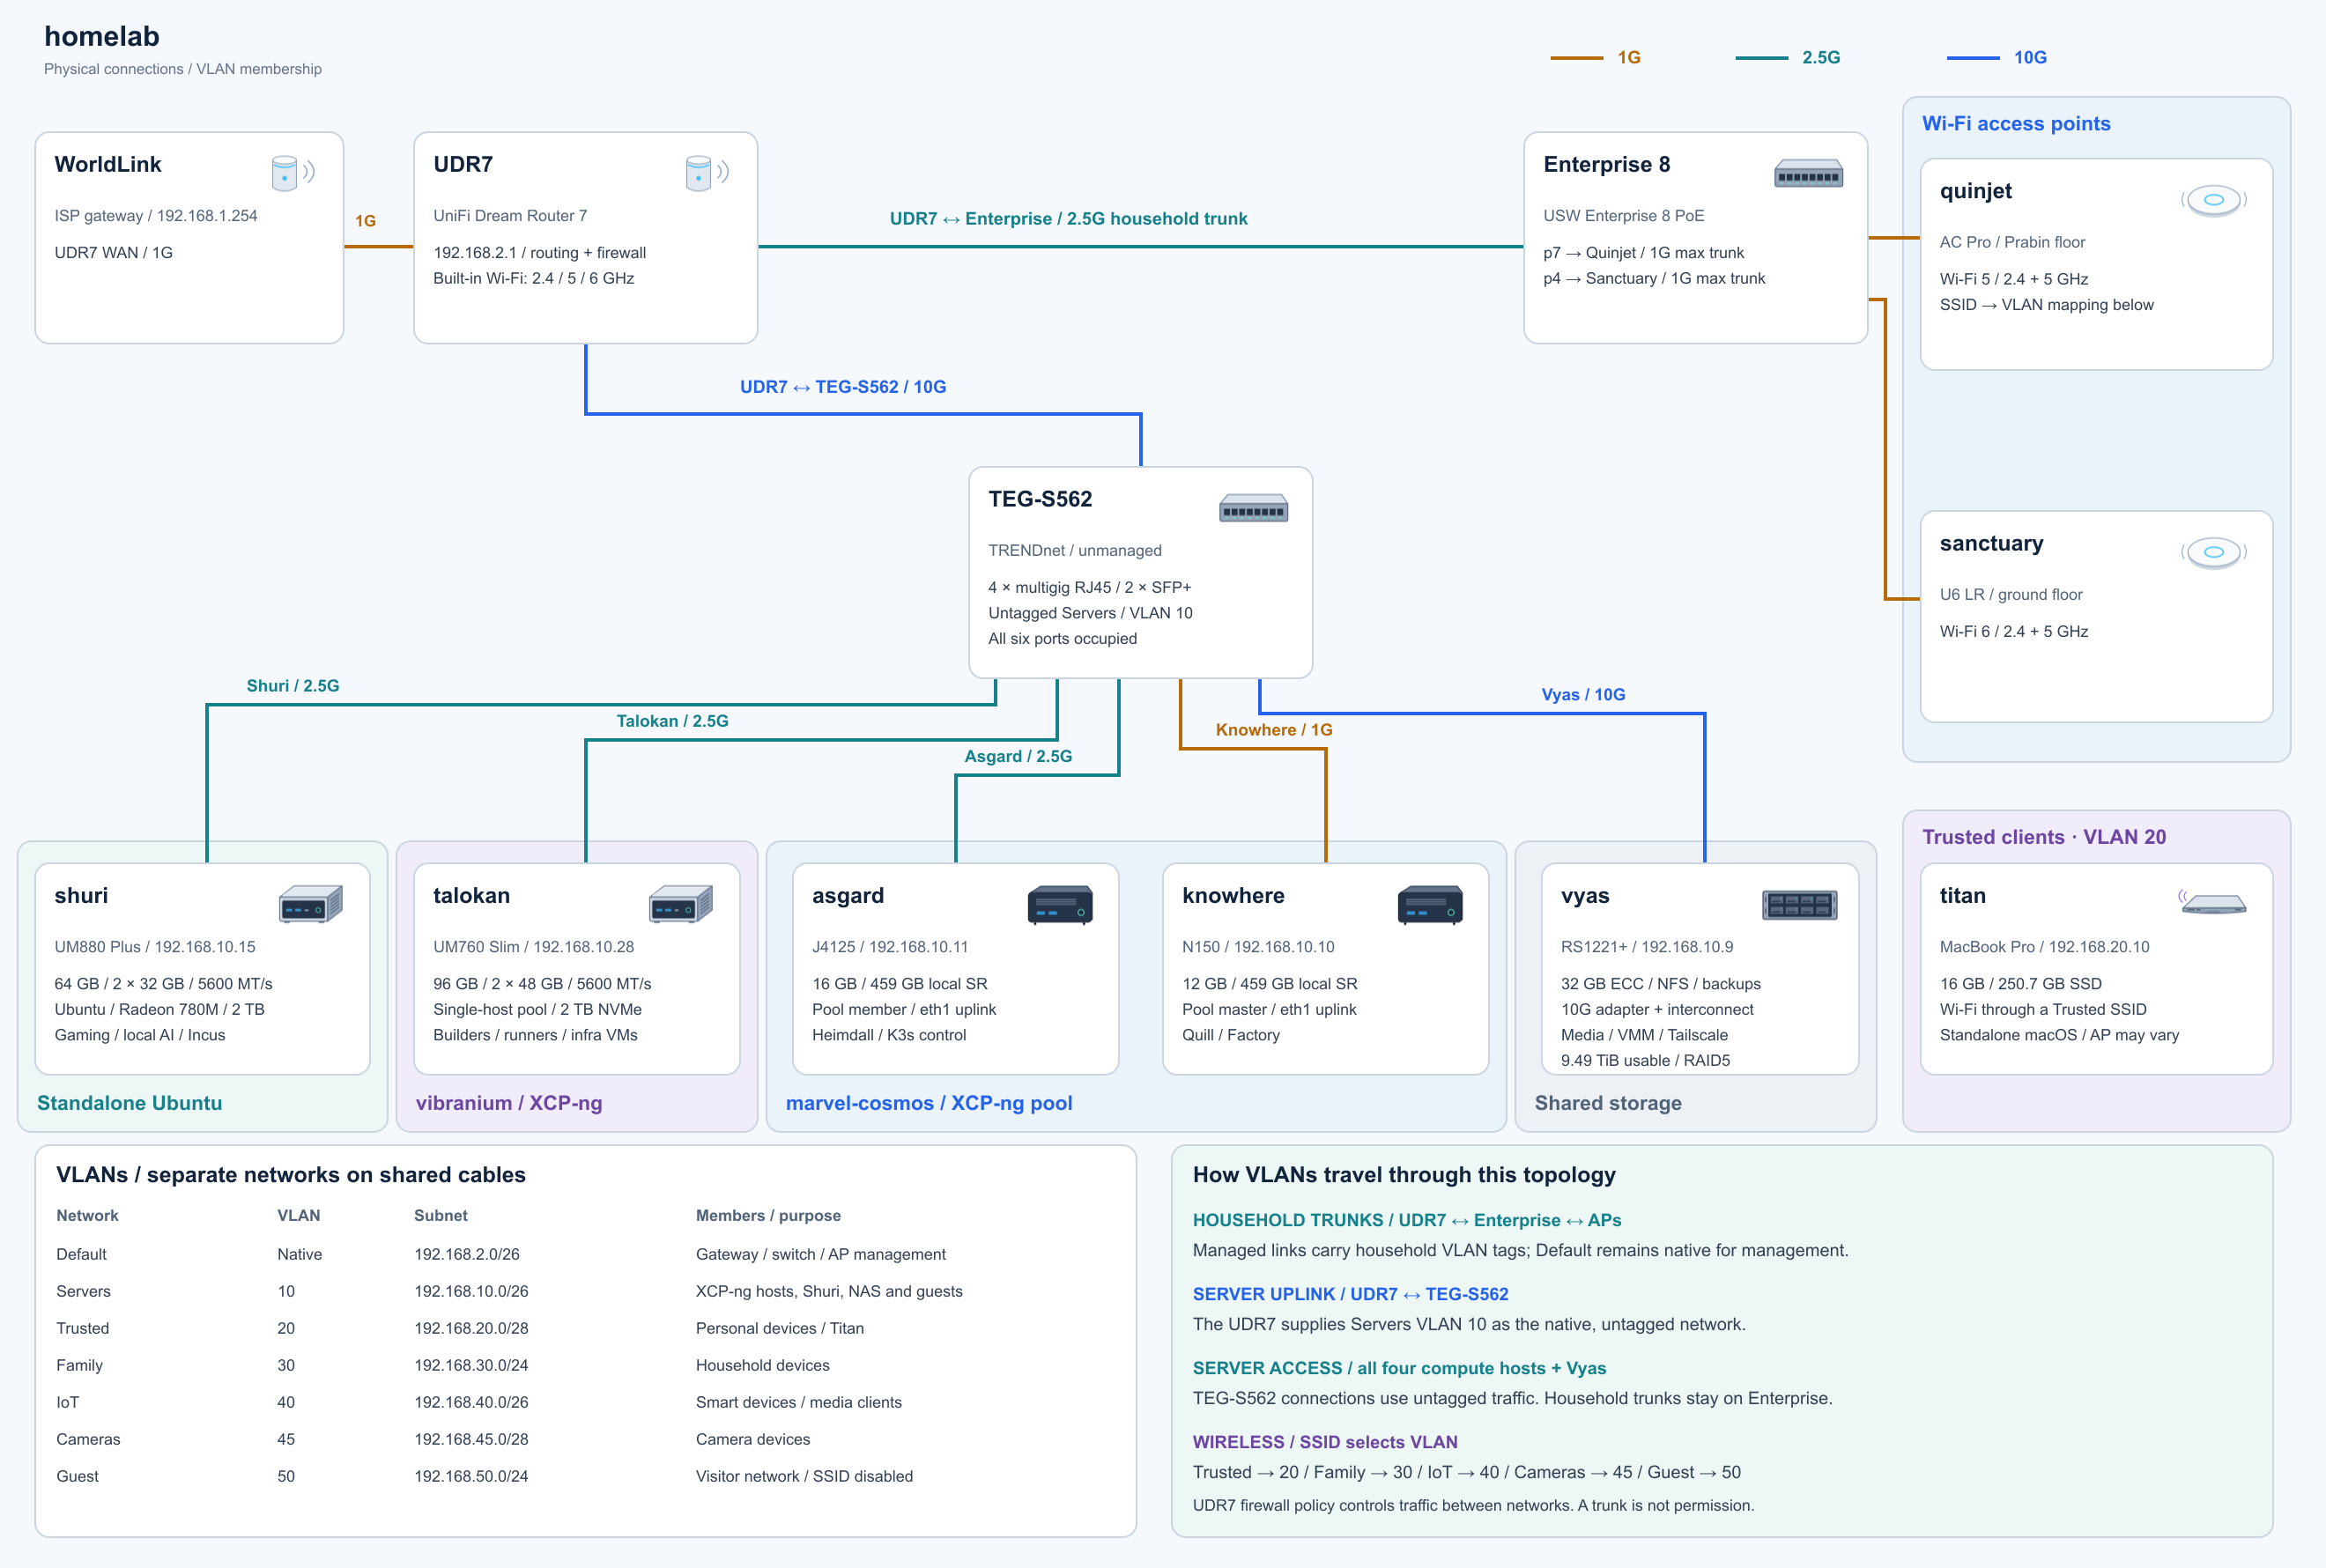The image size is (2326, 1568).
Task: Click 'SERVER UPLINK / UDR7 ↔ TEG-S562' heading
Action: (1350, 1294)
